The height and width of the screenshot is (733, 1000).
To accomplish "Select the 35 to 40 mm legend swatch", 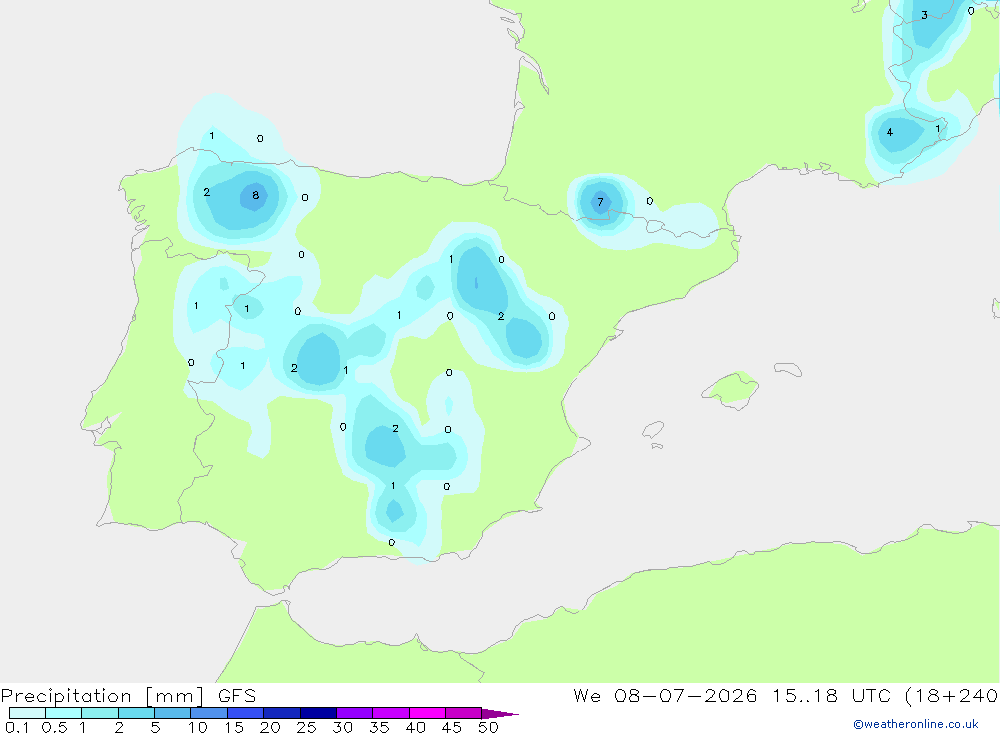I will [391, 713].
